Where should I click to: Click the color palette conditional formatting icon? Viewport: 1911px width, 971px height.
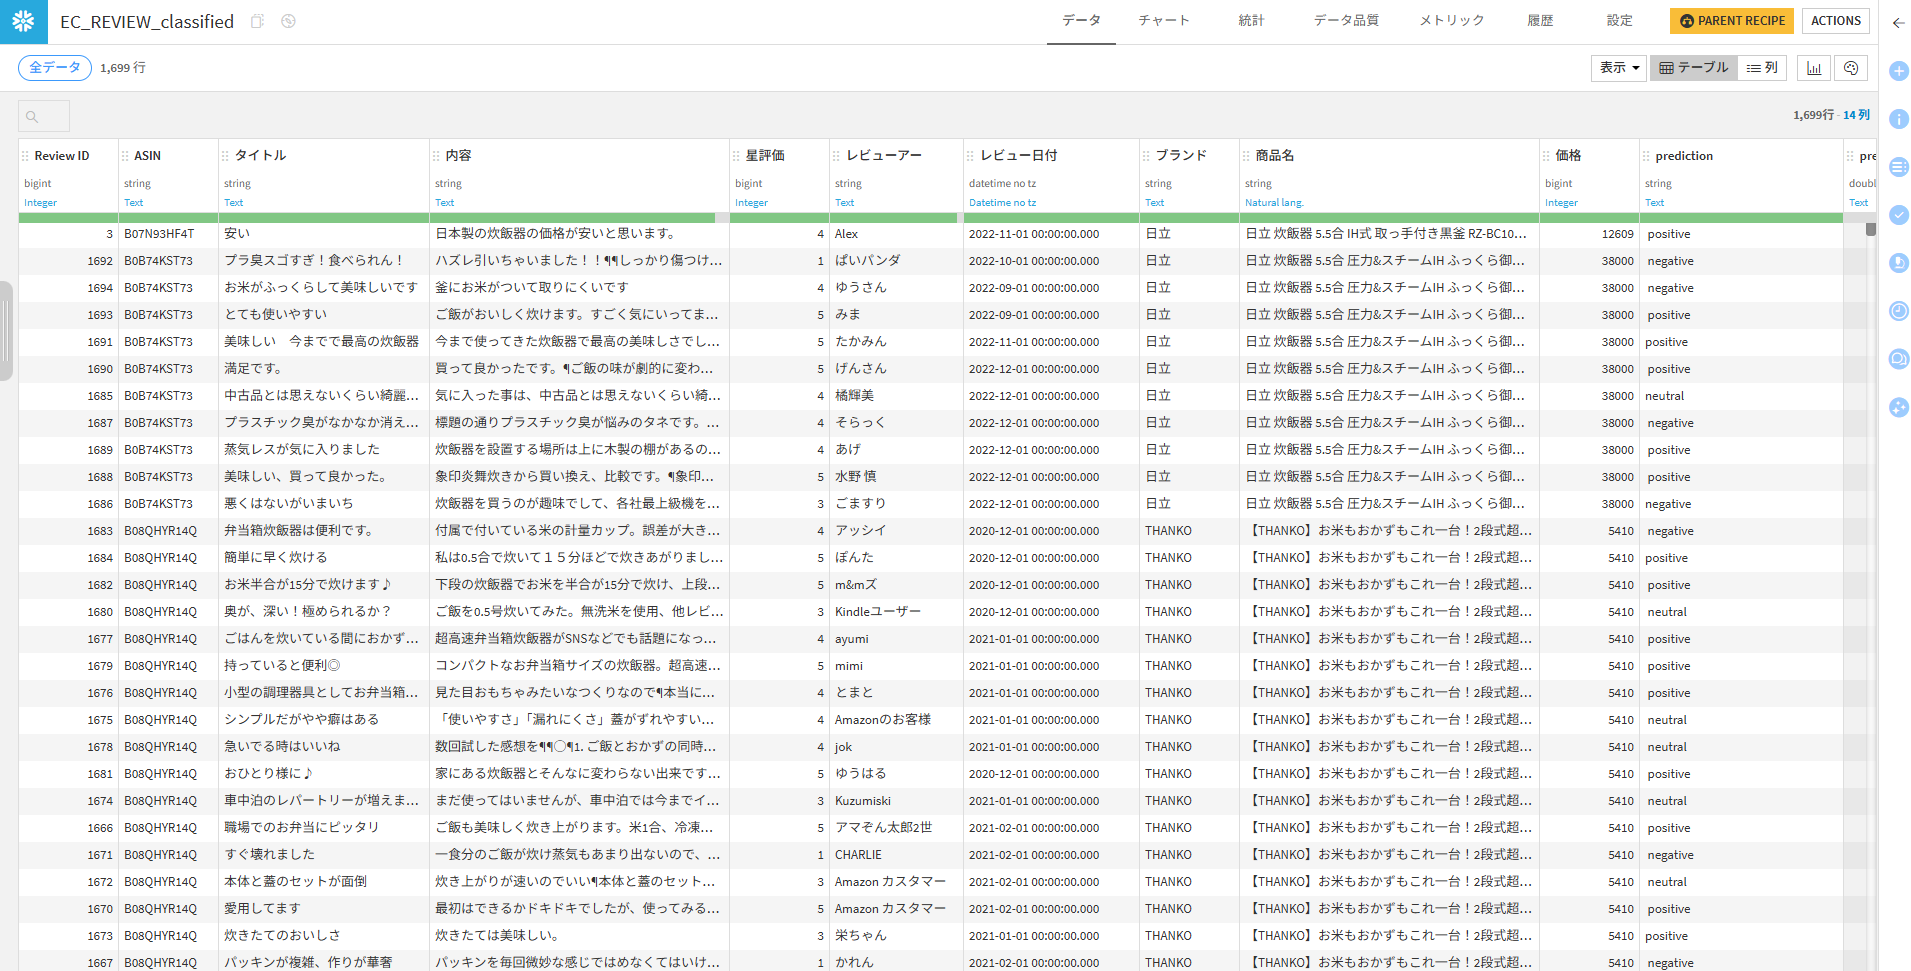[x=1851, y=68]
